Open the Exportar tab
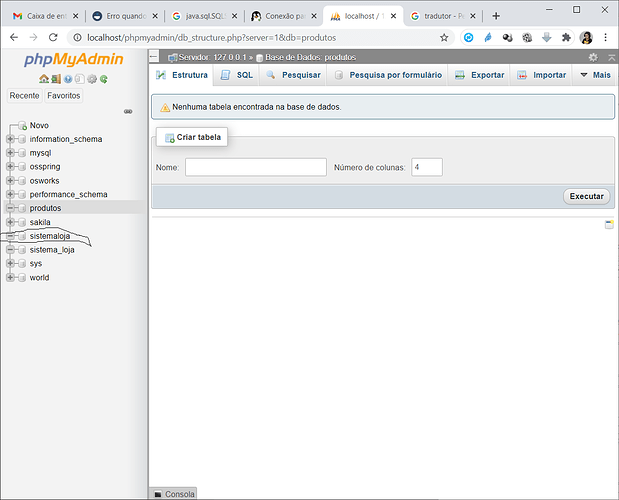Viewport: 619px width, 500px height. pyautogui.click(x=479, y=75)
